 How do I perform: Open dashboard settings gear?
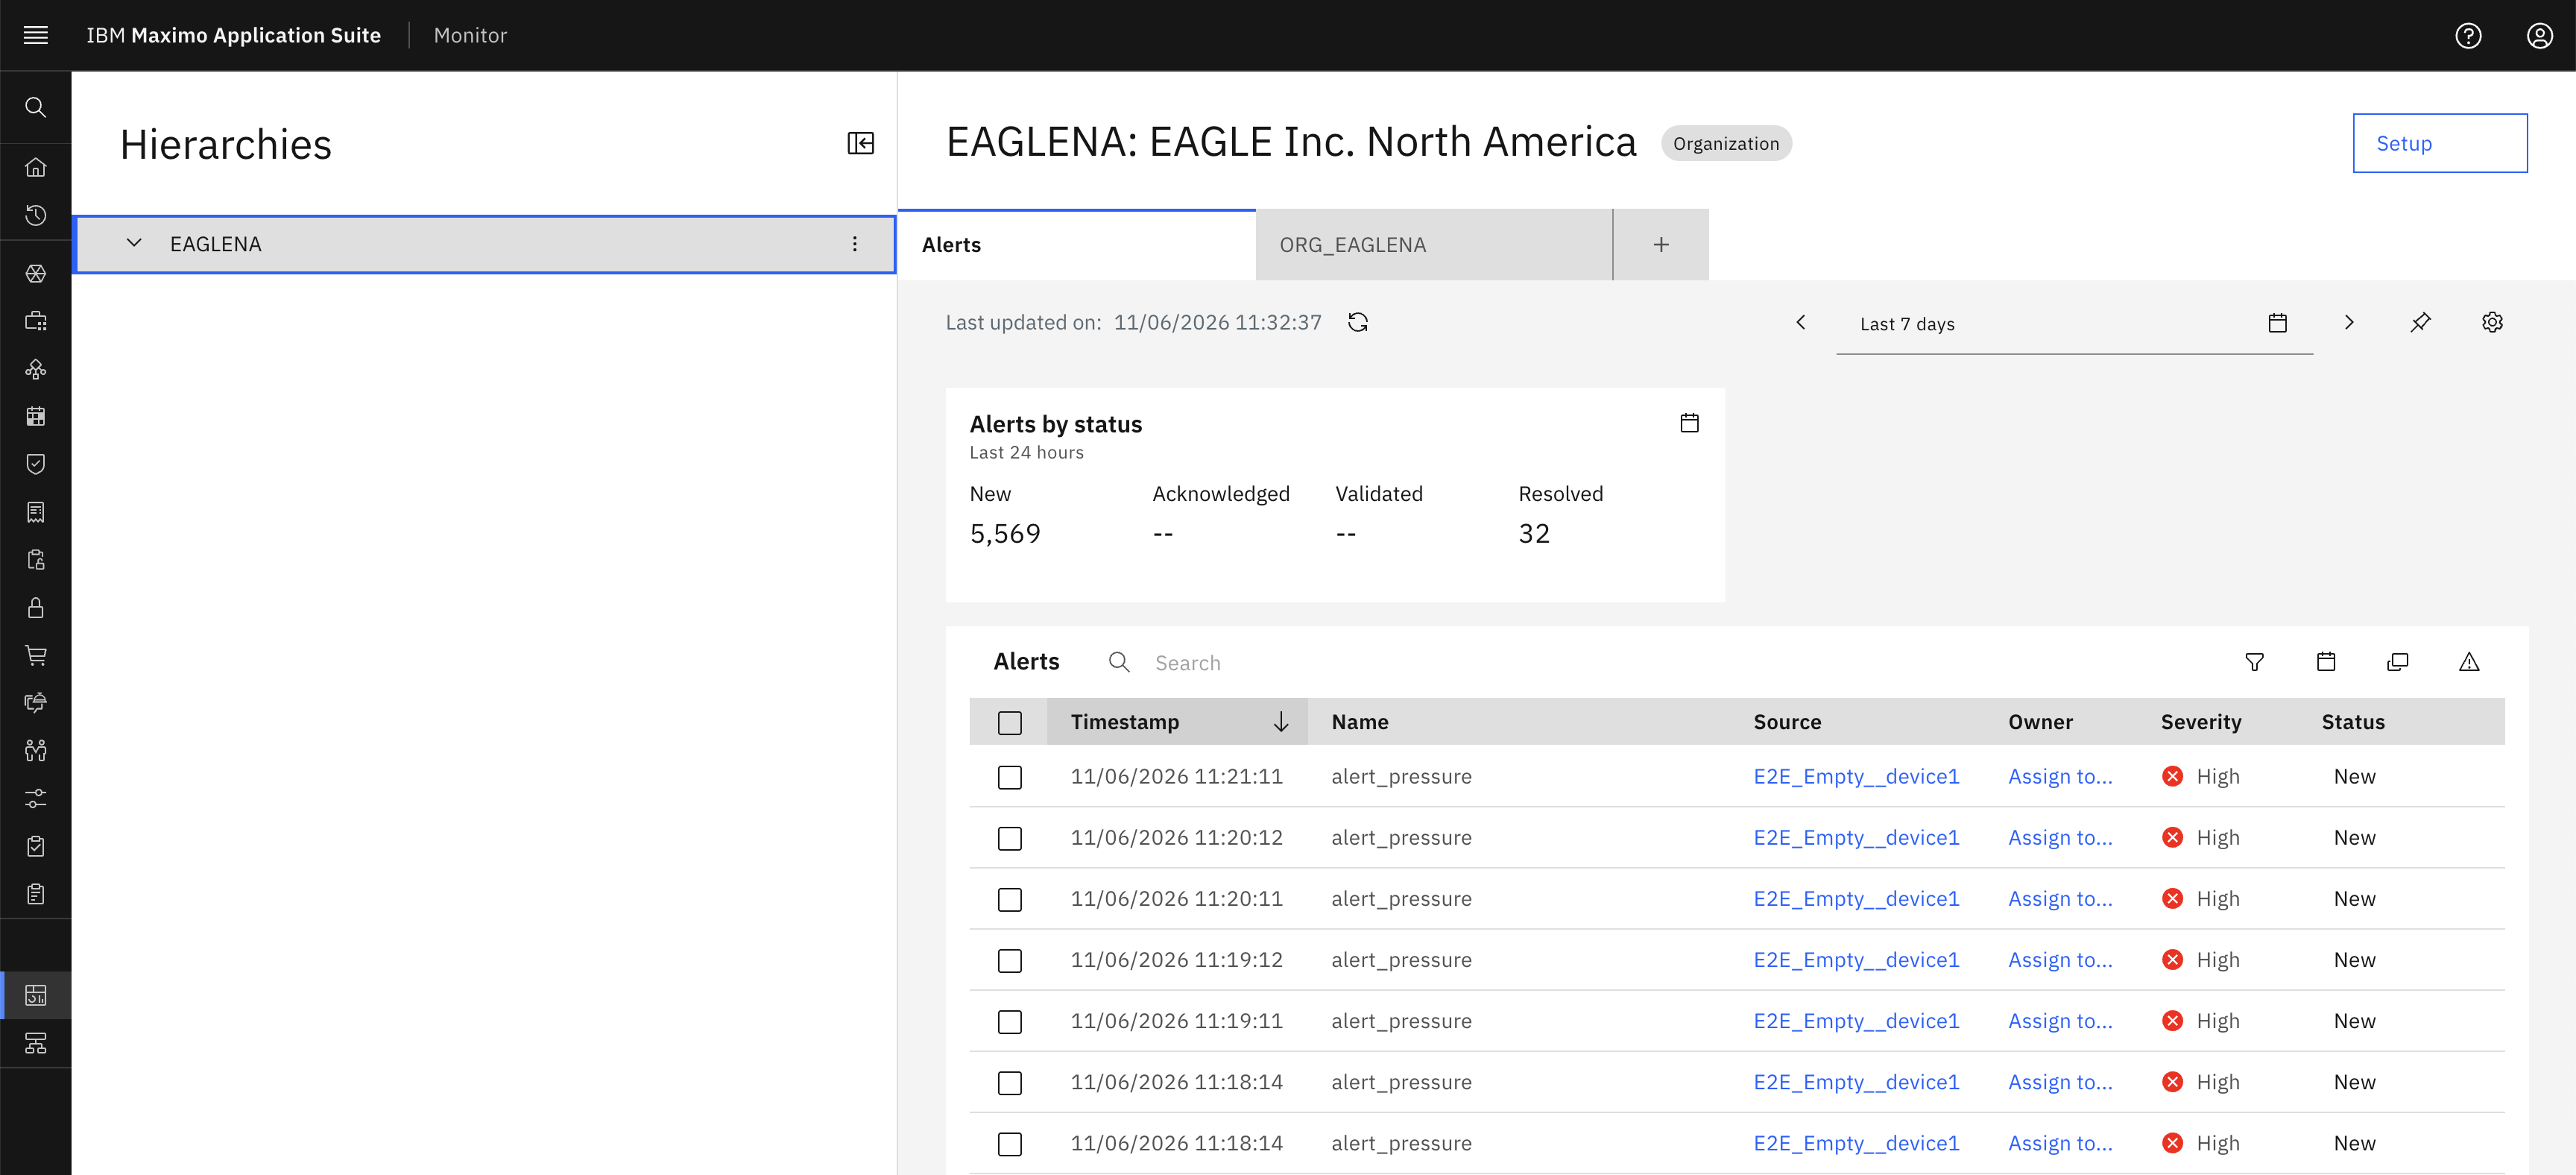[x=2492, y=322]
